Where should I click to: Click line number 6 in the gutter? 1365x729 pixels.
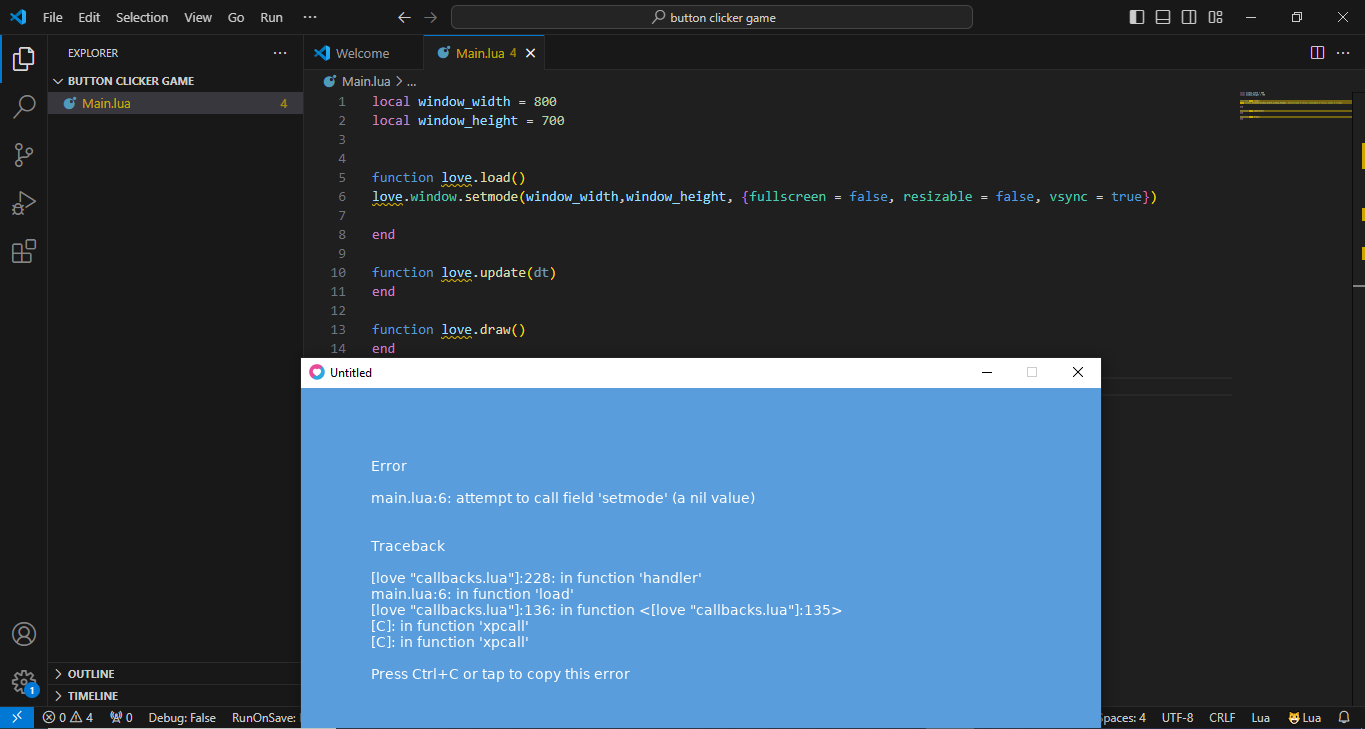(x=342, y=197)
